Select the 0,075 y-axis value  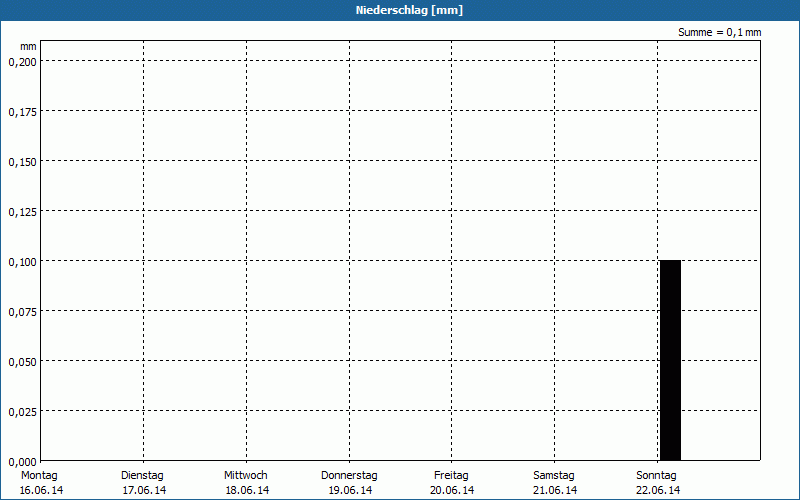(22, 311)
